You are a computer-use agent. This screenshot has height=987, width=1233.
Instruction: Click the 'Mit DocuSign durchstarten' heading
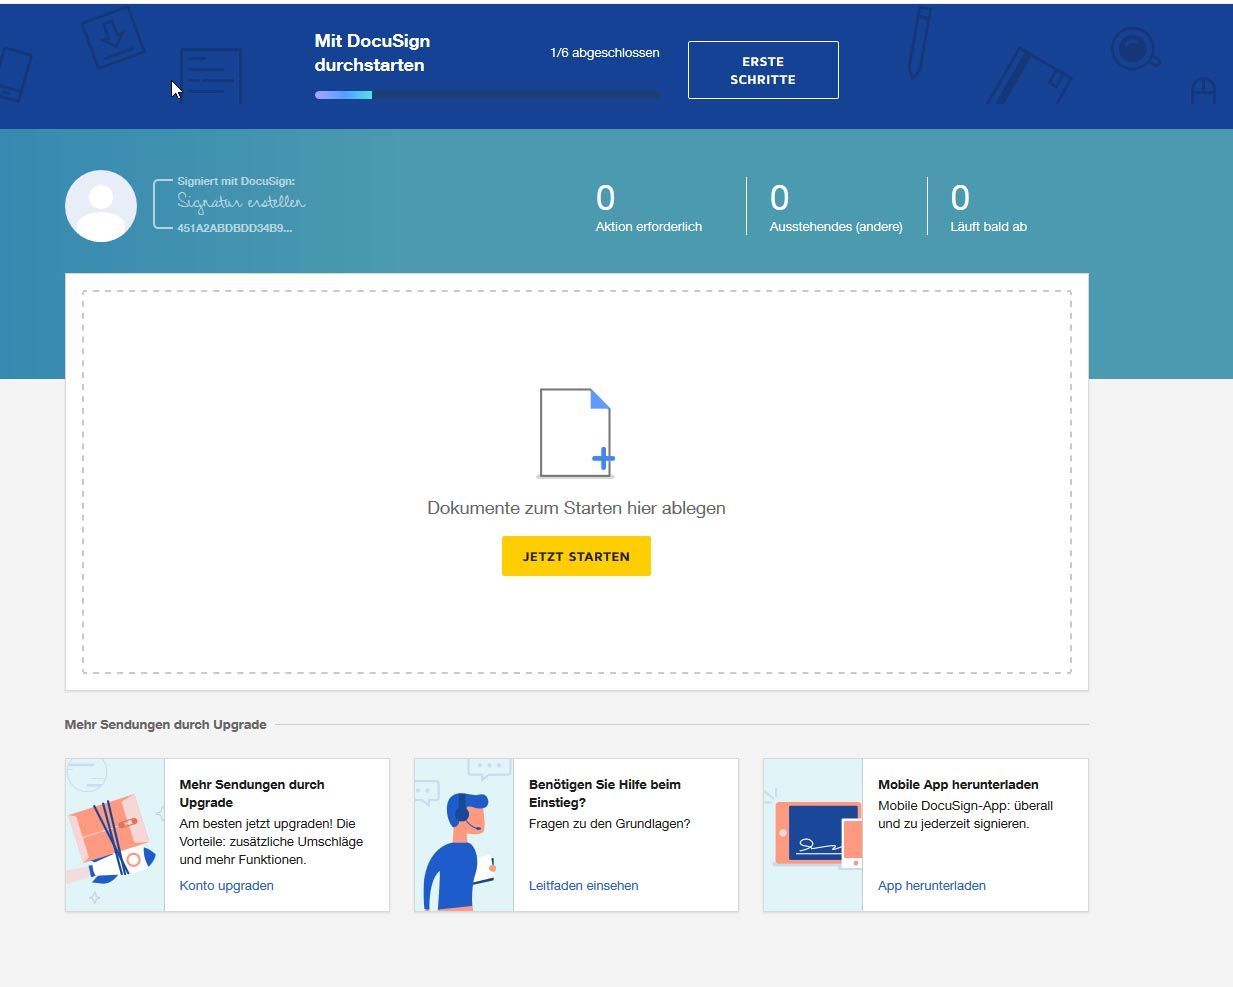point(372,53)
